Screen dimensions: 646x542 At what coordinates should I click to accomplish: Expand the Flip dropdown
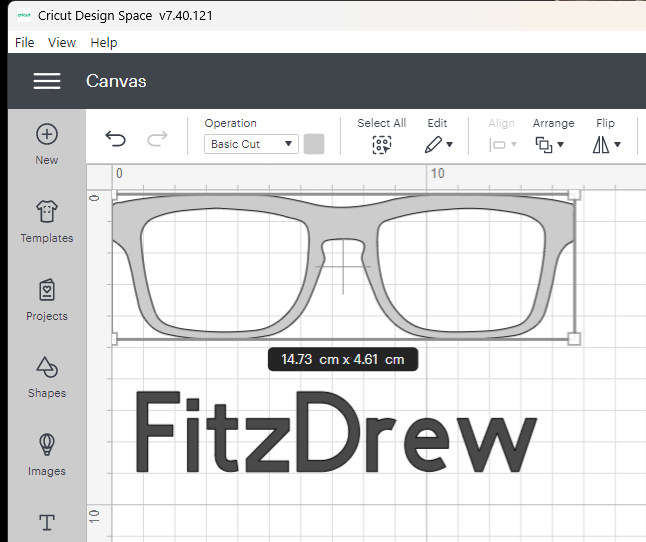click(606, 144)
